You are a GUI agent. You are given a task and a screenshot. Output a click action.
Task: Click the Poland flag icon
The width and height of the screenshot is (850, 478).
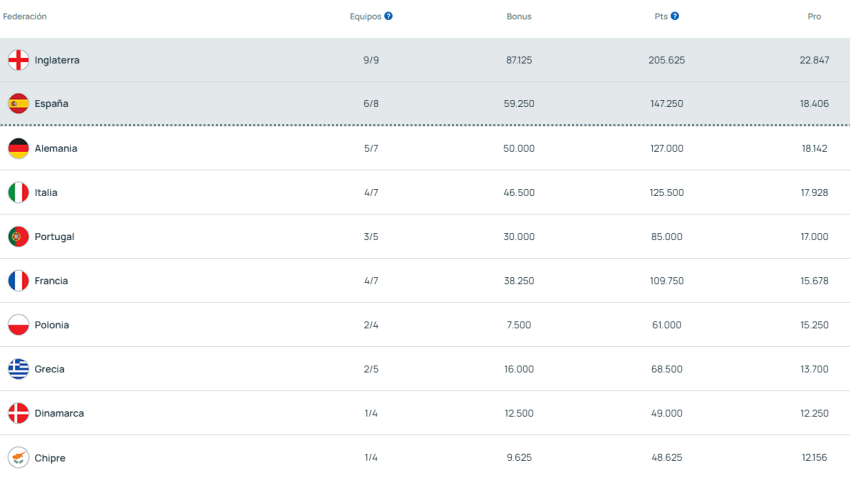(x=18, y=325)
